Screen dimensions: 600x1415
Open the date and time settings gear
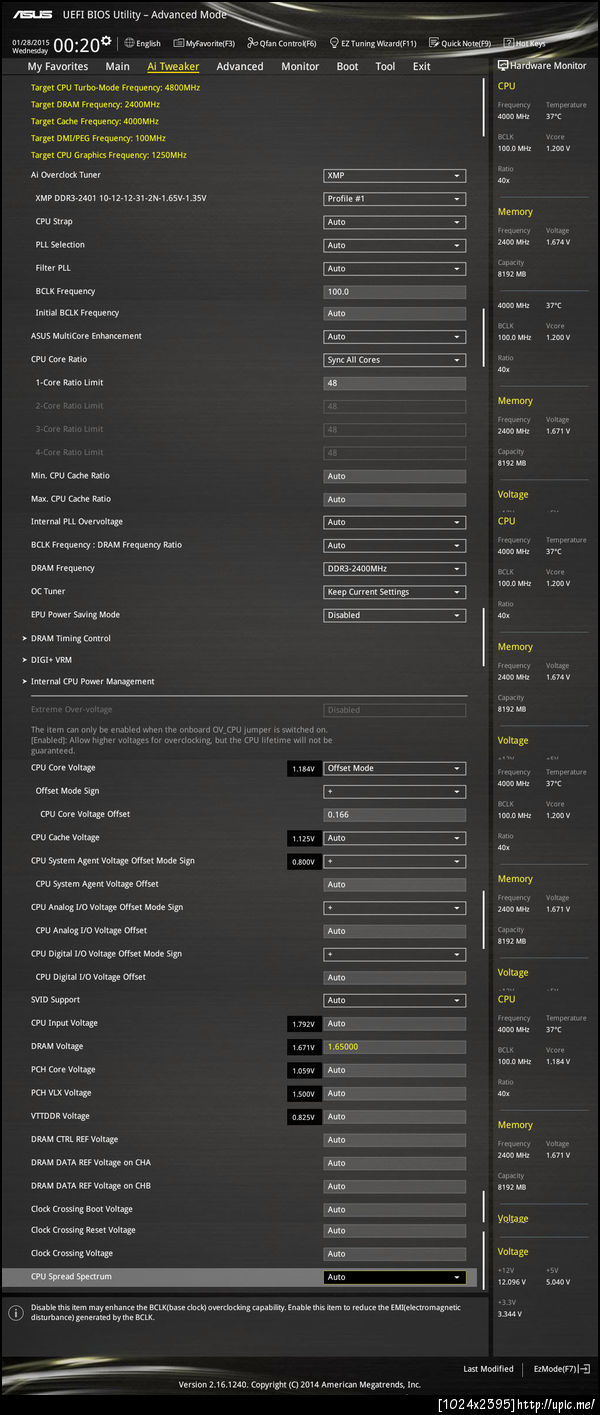coord(106,41)
